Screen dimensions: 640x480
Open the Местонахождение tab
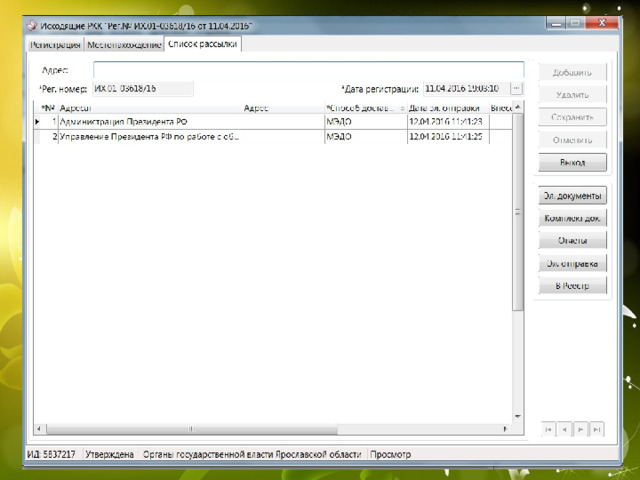(124, 45)
